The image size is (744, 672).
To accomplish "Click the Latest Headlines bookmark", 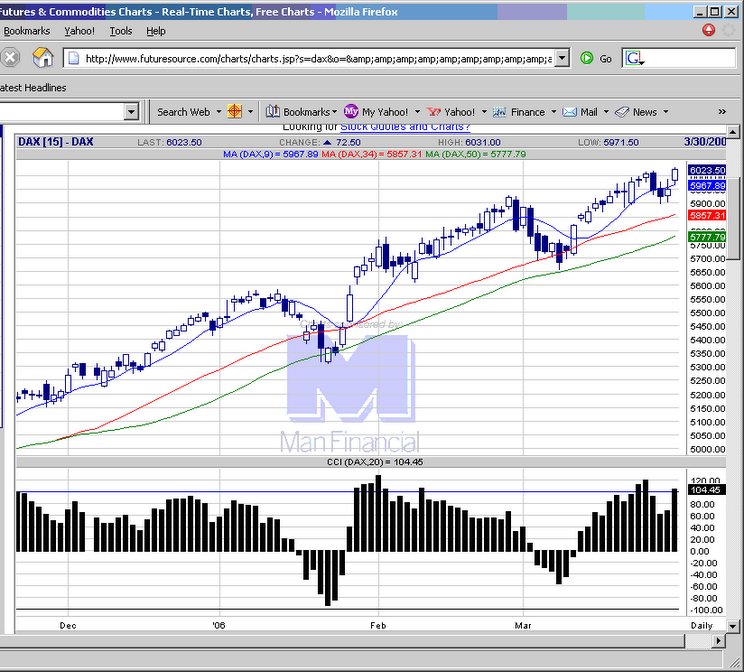I will 33,88.
